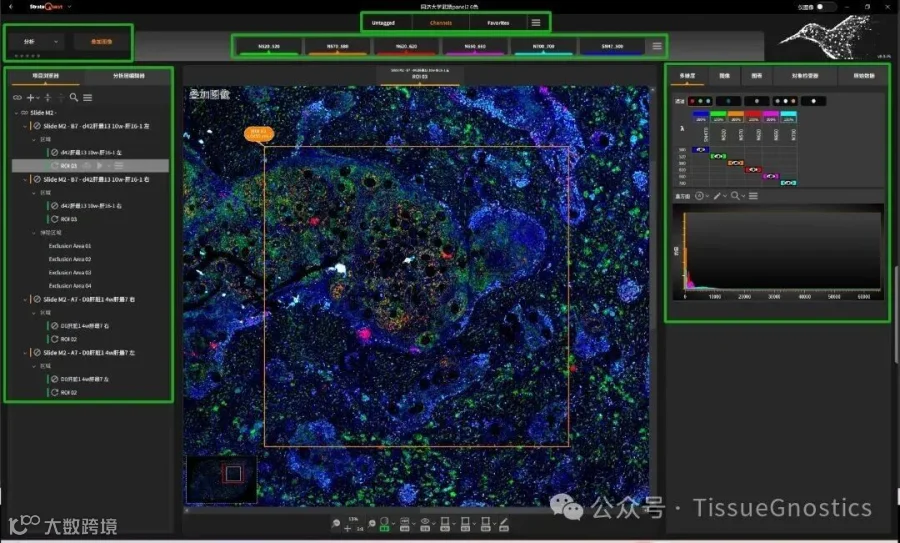This screenshot has width=900, height=543.
Task: Click the N650 channel button
Action: click(475, 46)
